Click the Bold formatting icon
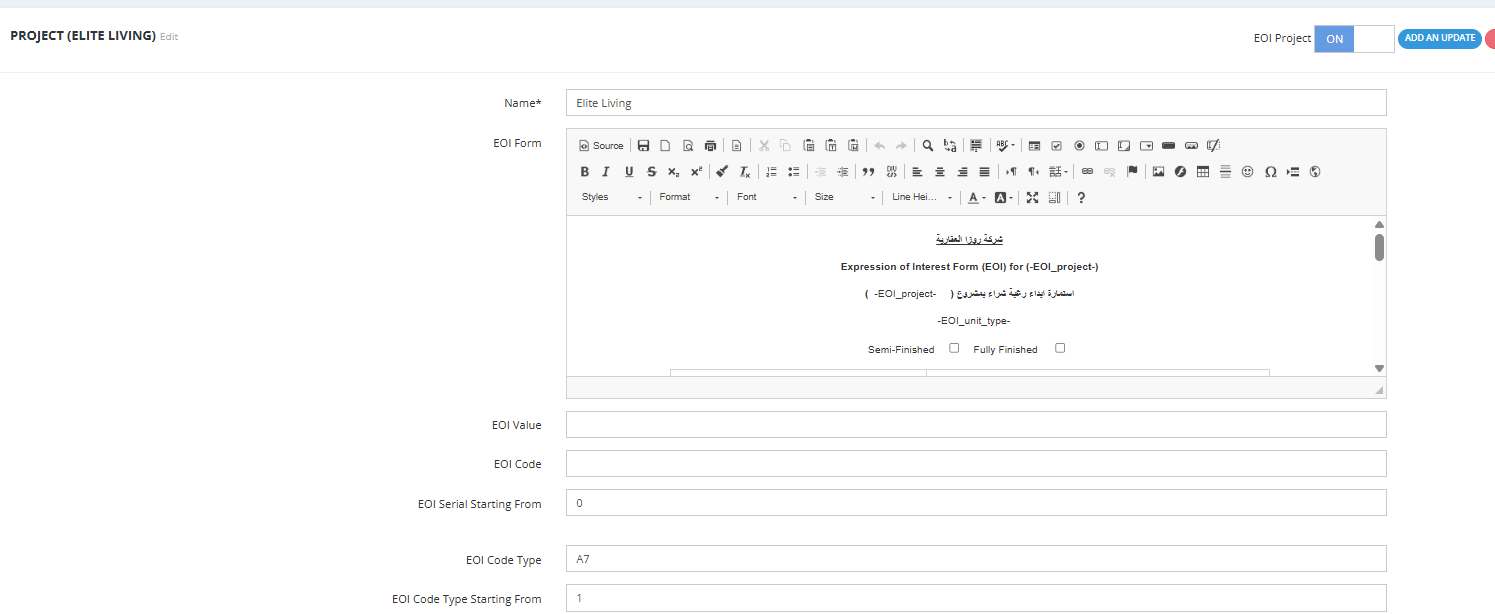 point(585,172)
